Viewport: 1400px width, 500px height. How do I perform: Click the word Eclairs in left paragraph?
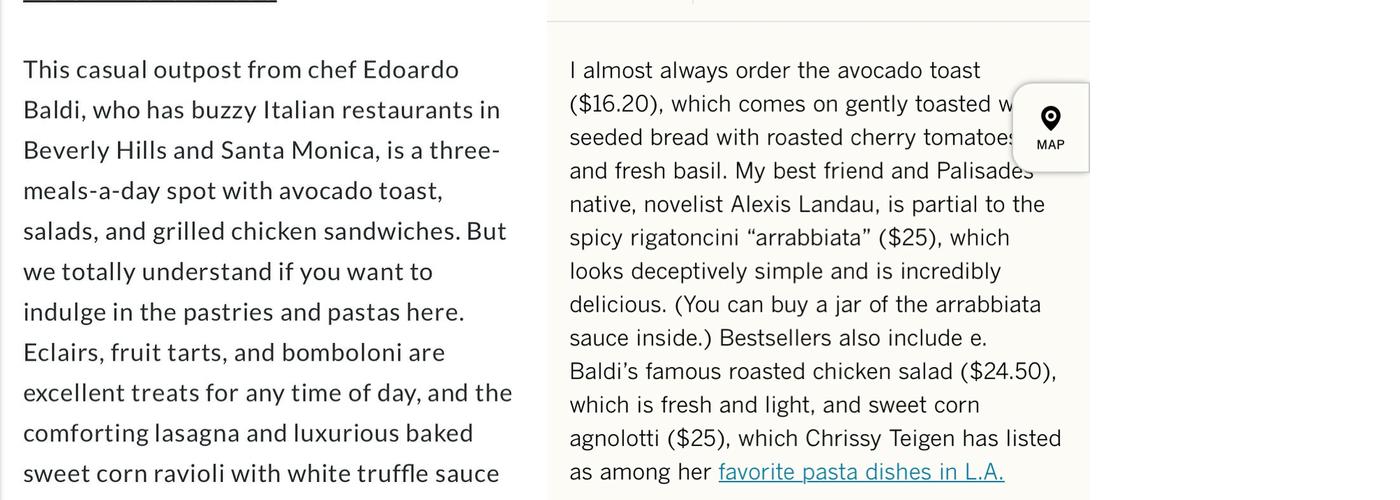[x=63, y=353]
